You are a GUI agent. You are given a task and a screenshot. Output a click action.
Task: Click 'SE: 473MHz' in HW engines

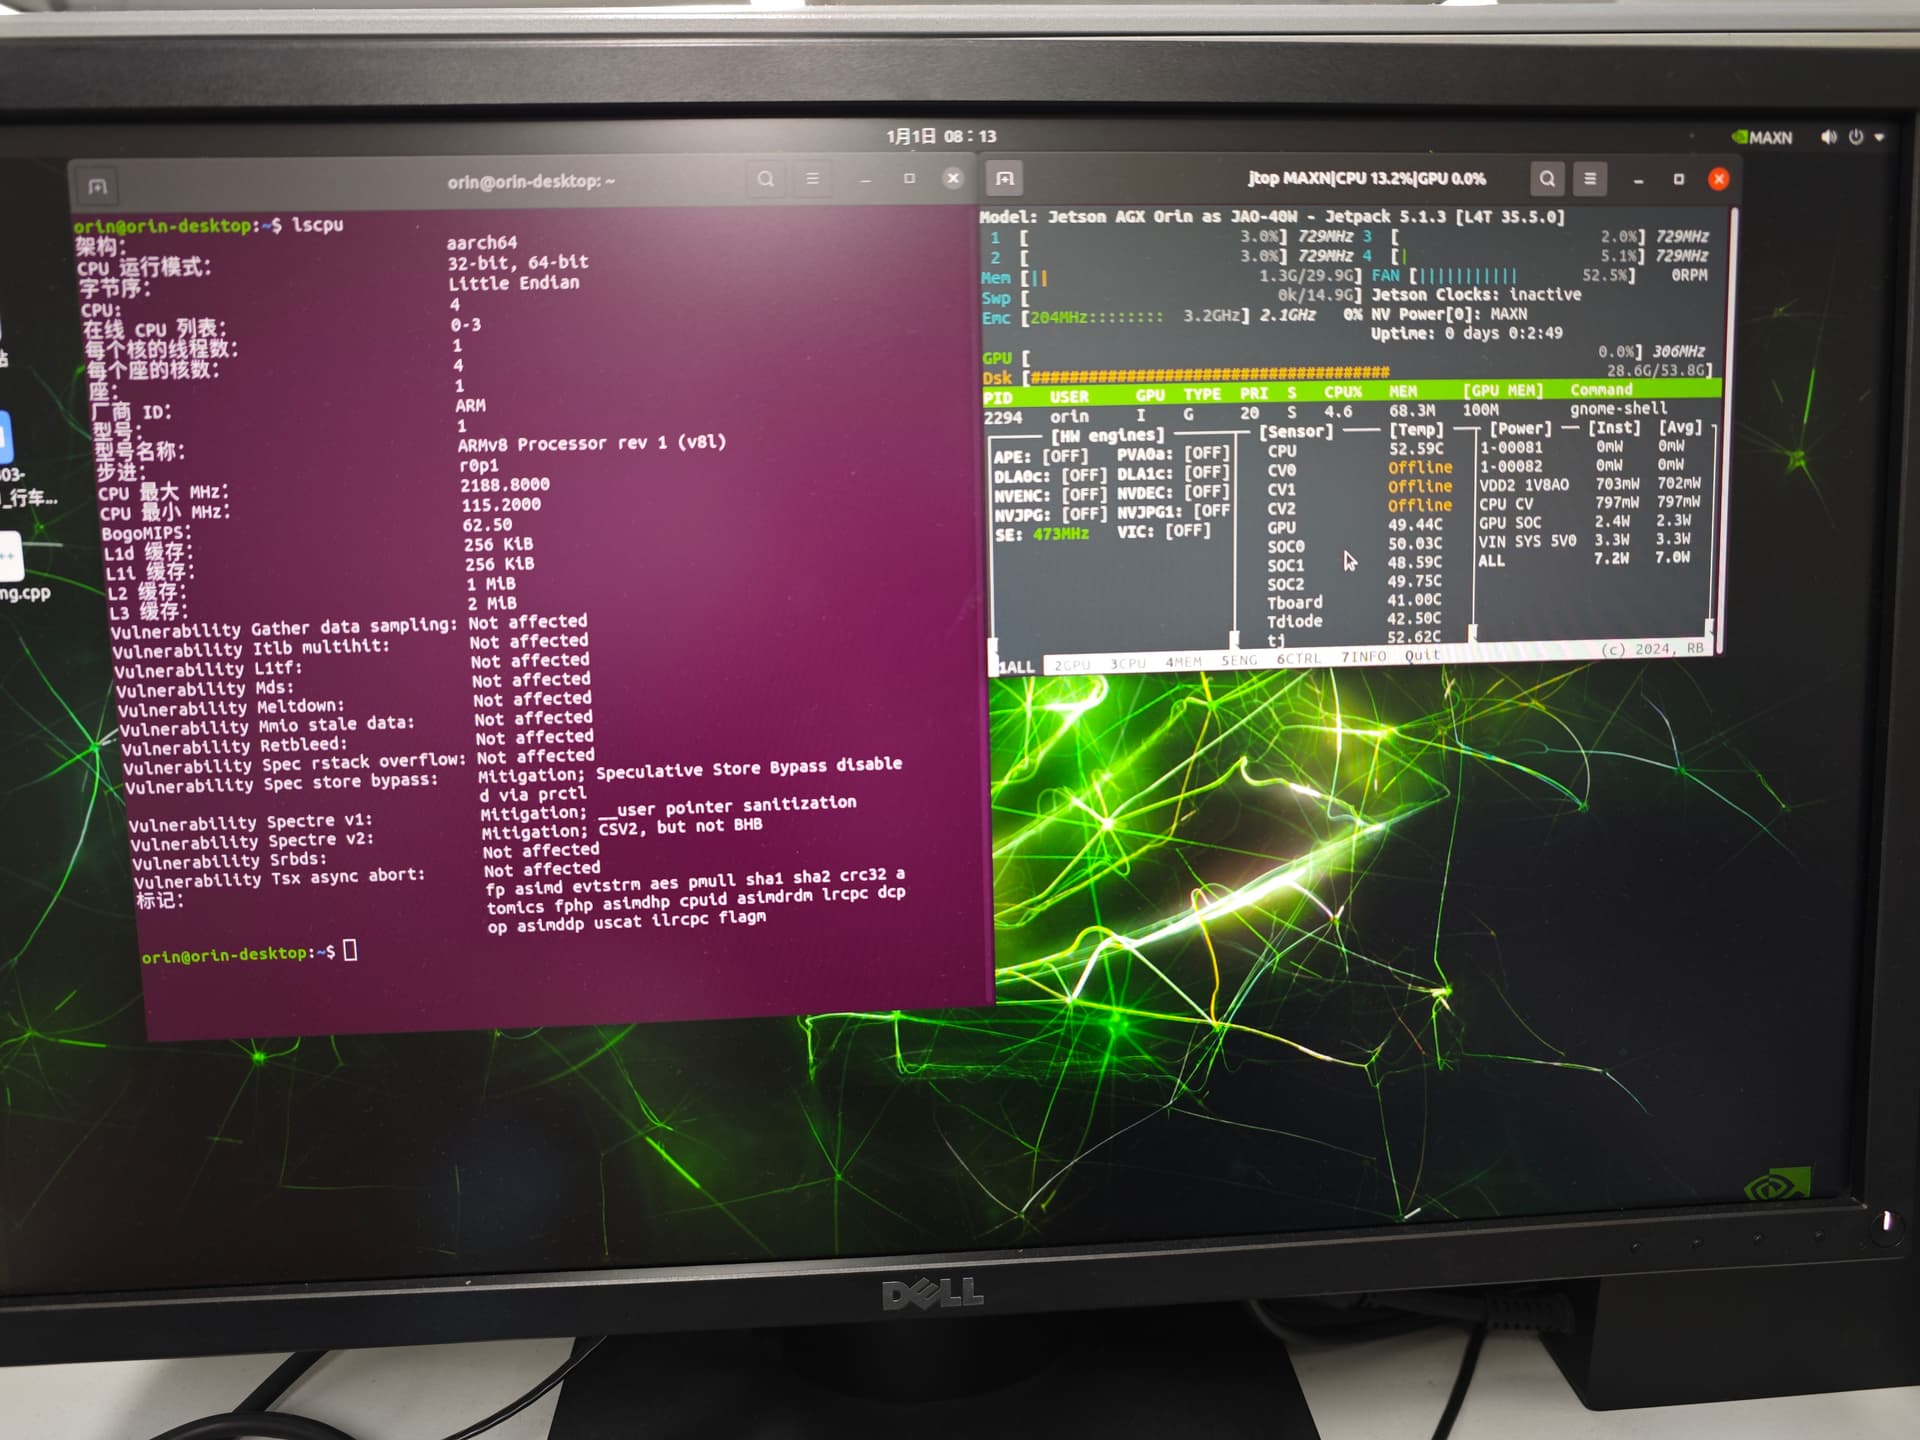(x=1043, y=535)
